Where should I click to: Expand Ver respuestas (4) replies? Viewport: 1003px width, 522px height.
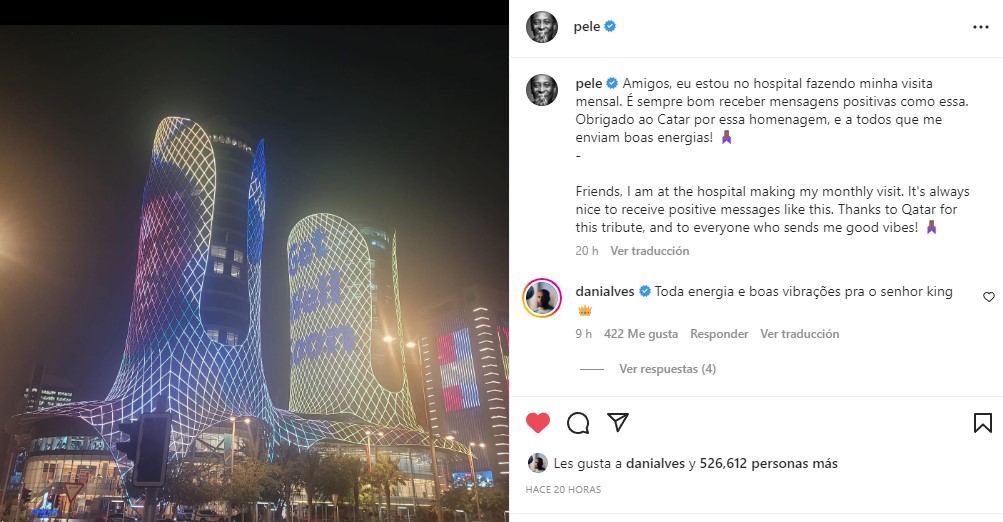point(667,369)
